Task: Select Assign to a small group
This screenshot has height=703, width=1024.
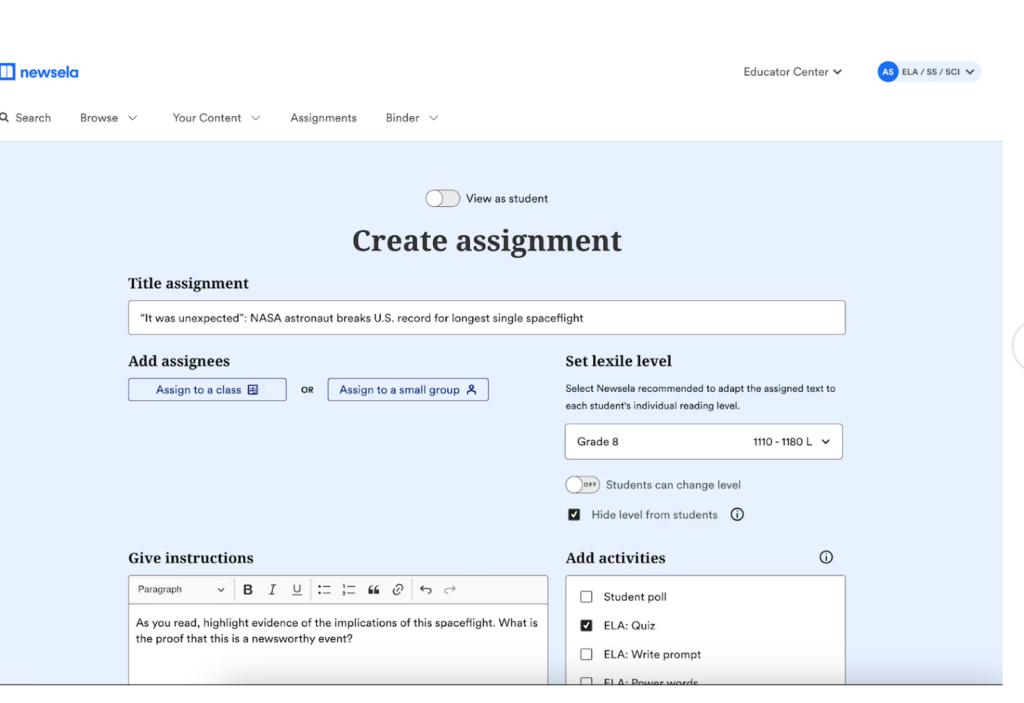Action: (408, 389)
